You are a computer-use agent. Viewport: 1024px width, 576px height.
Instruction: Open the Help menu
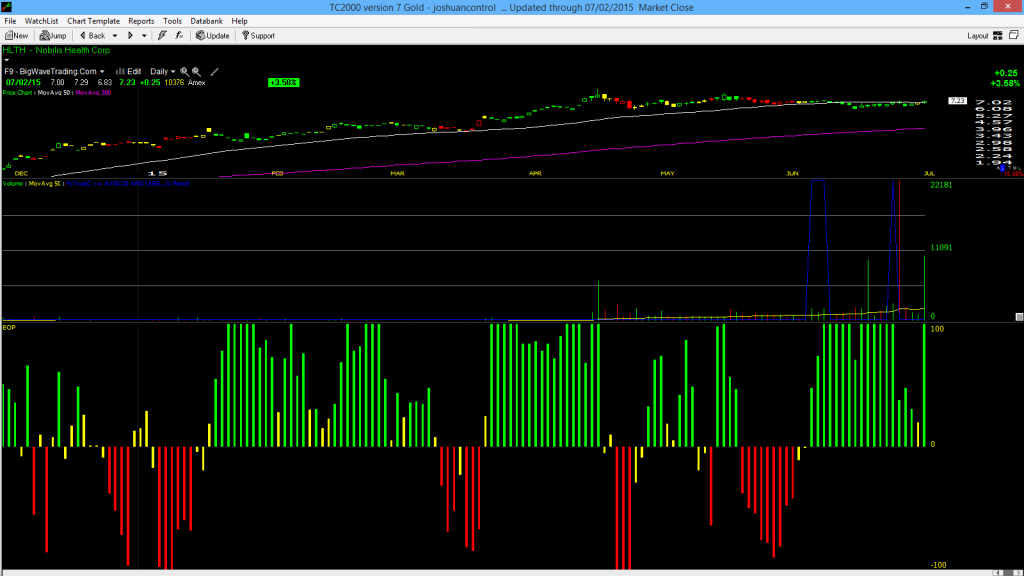(x=240, y=21)
